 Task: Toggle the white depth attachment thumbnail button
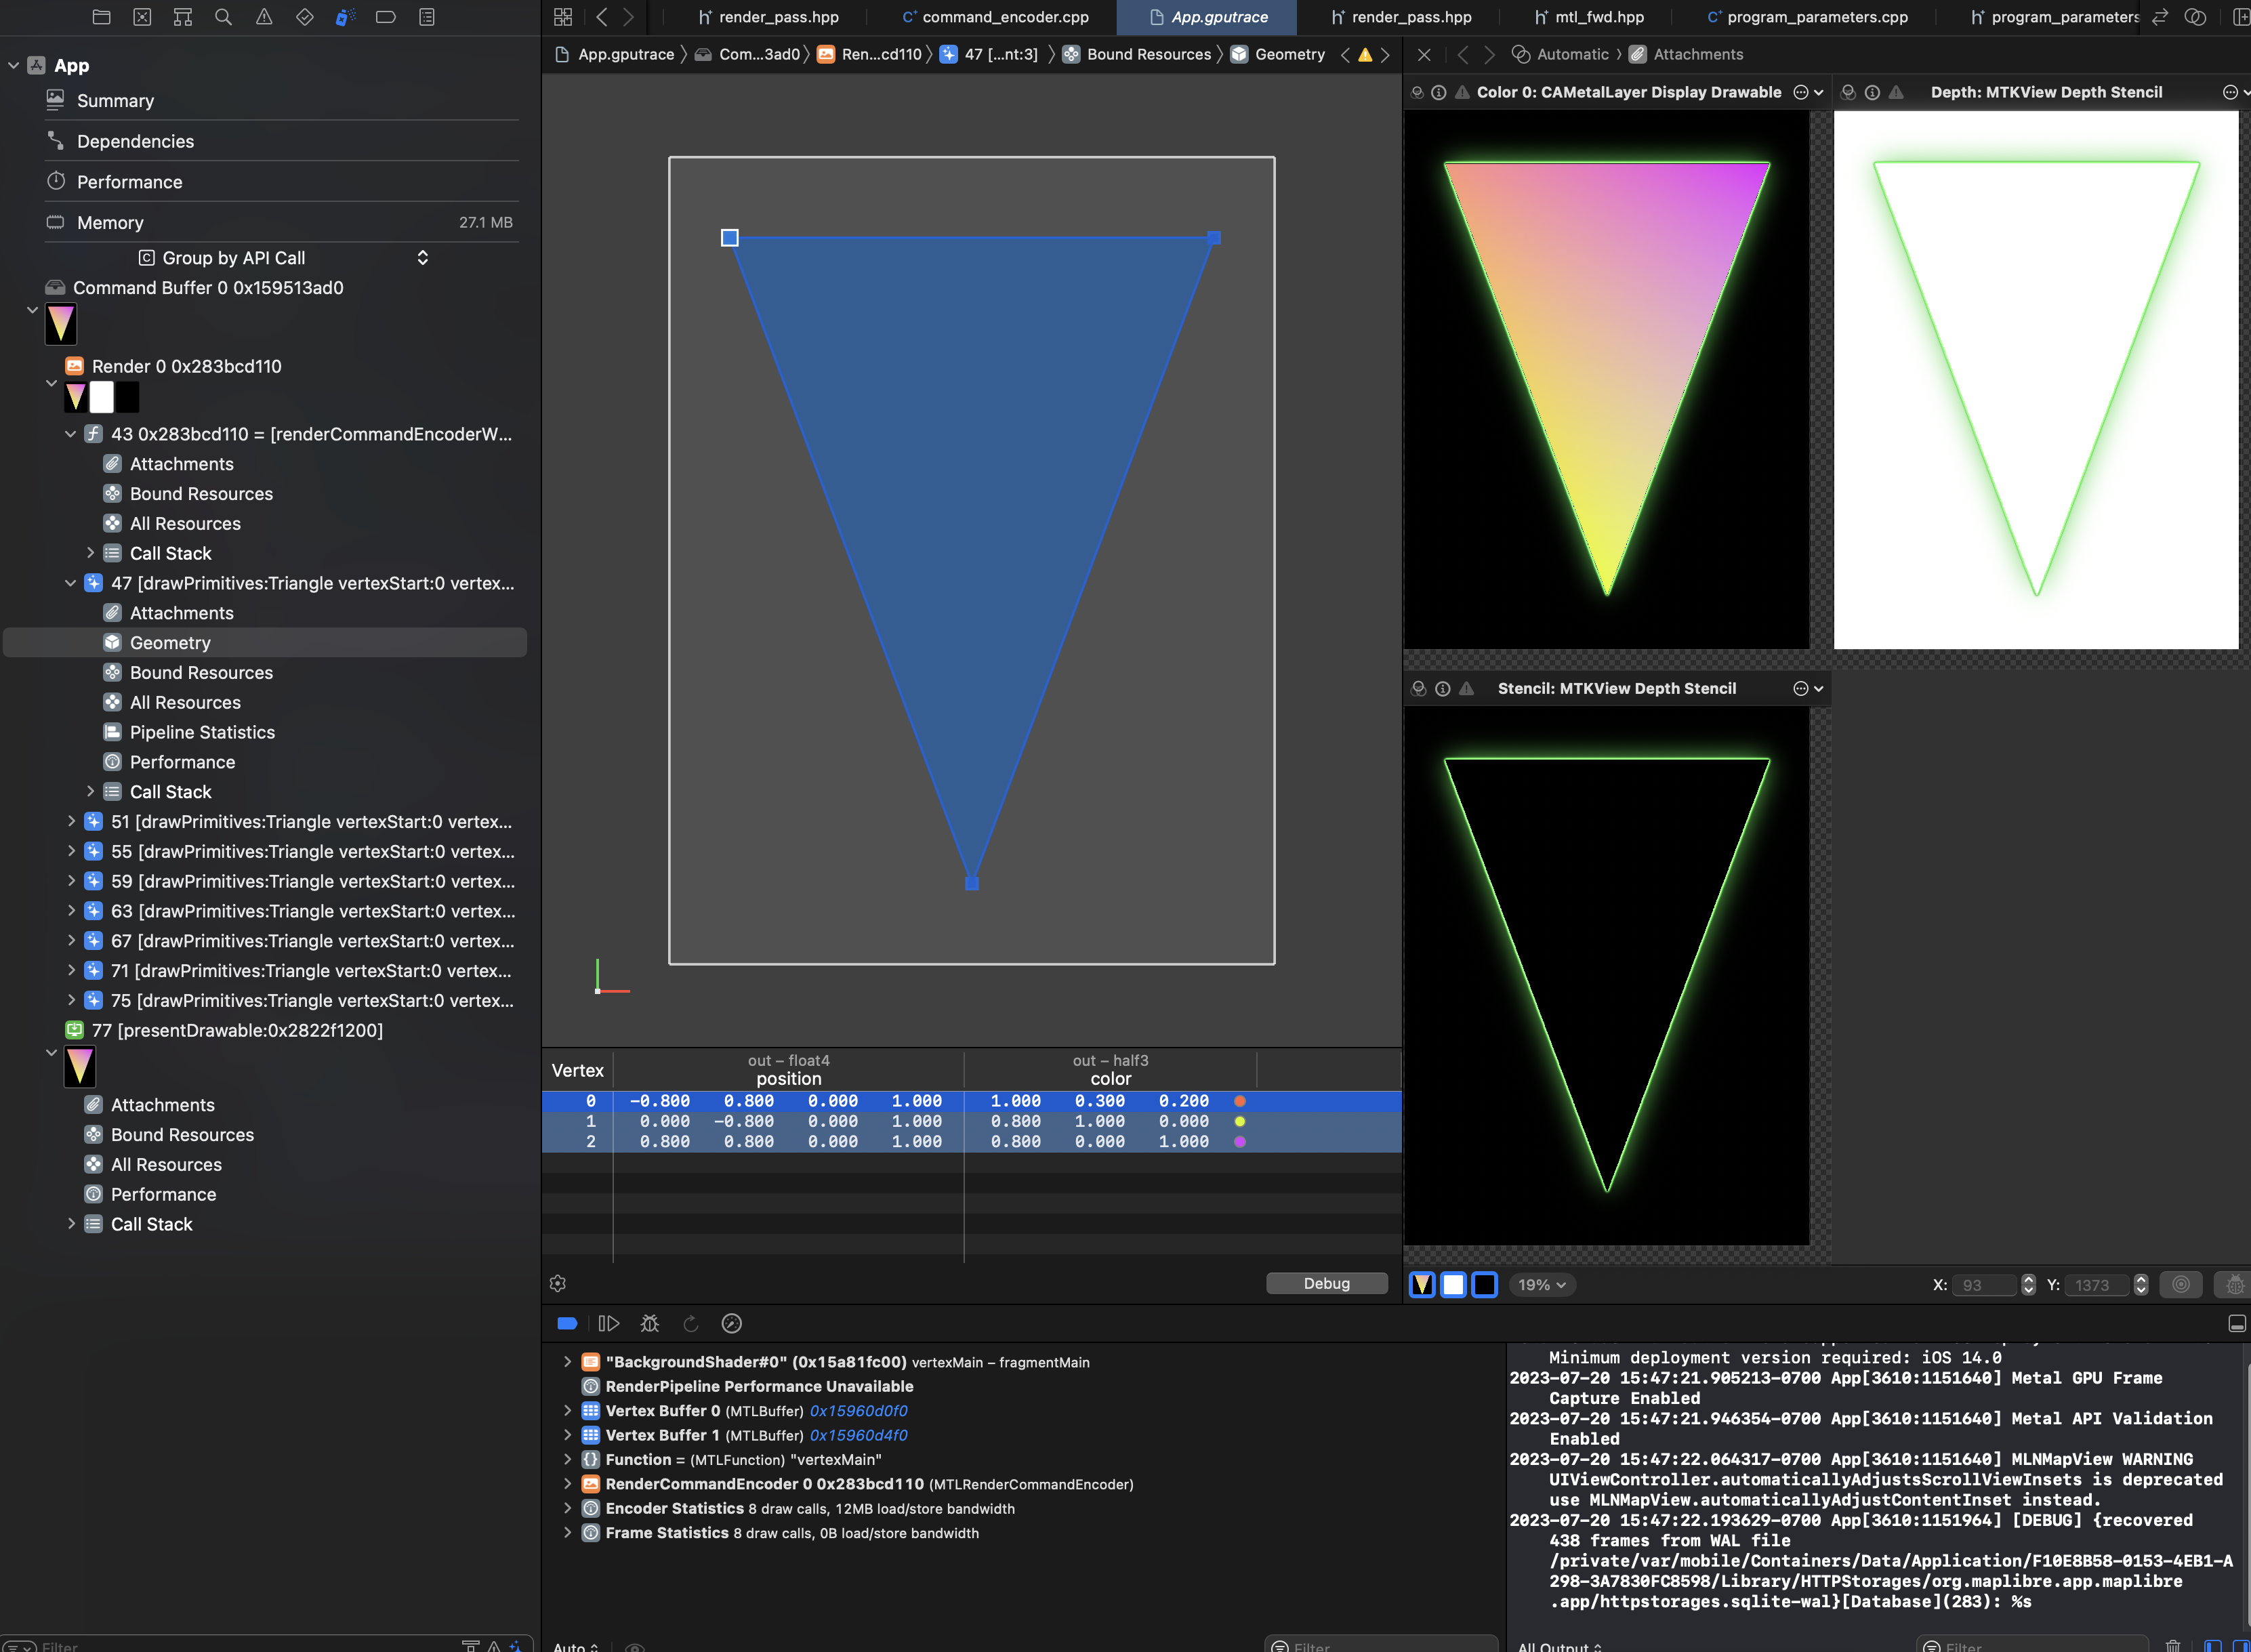point(1453,1284)
